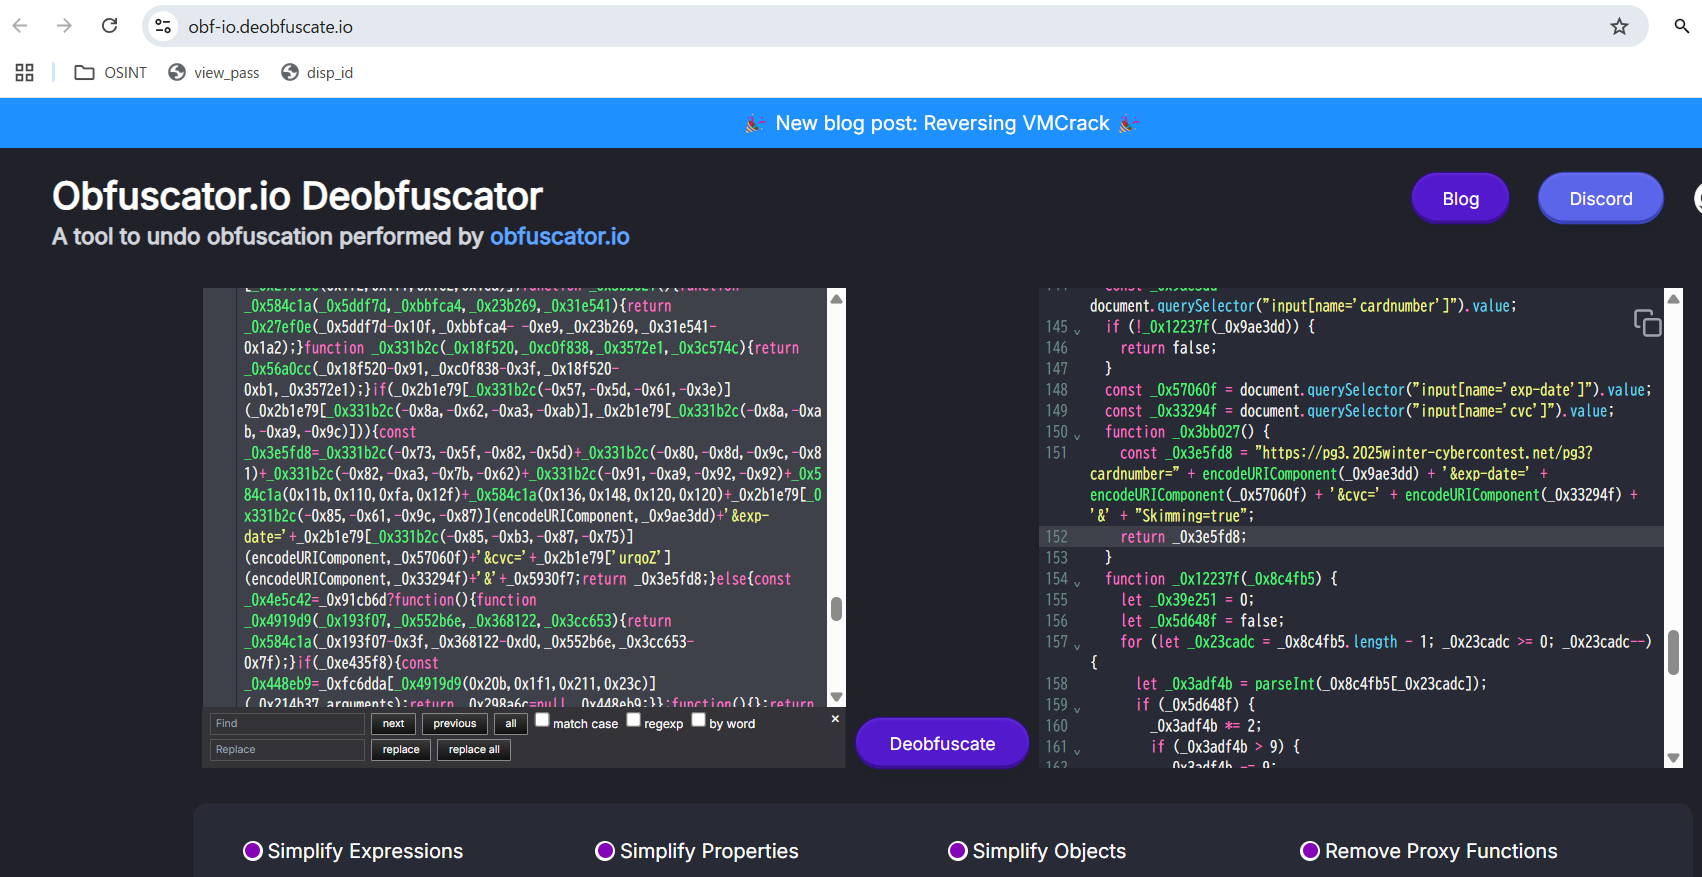
Task: Click input editor scrollbar down arrow
Action: pos(837,697)
